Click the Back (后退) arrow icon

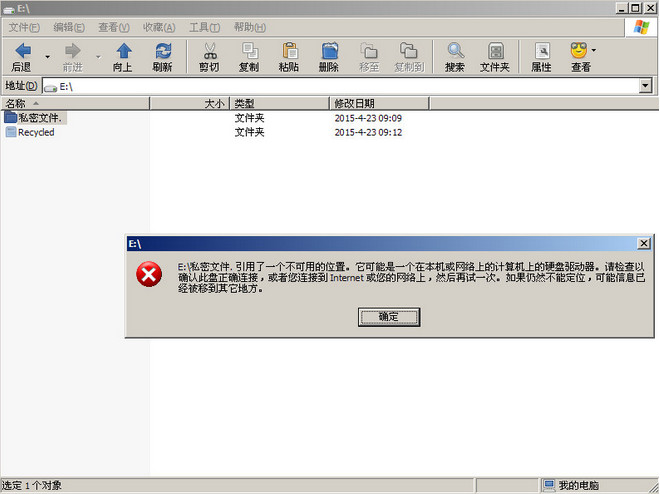point(23,51)
